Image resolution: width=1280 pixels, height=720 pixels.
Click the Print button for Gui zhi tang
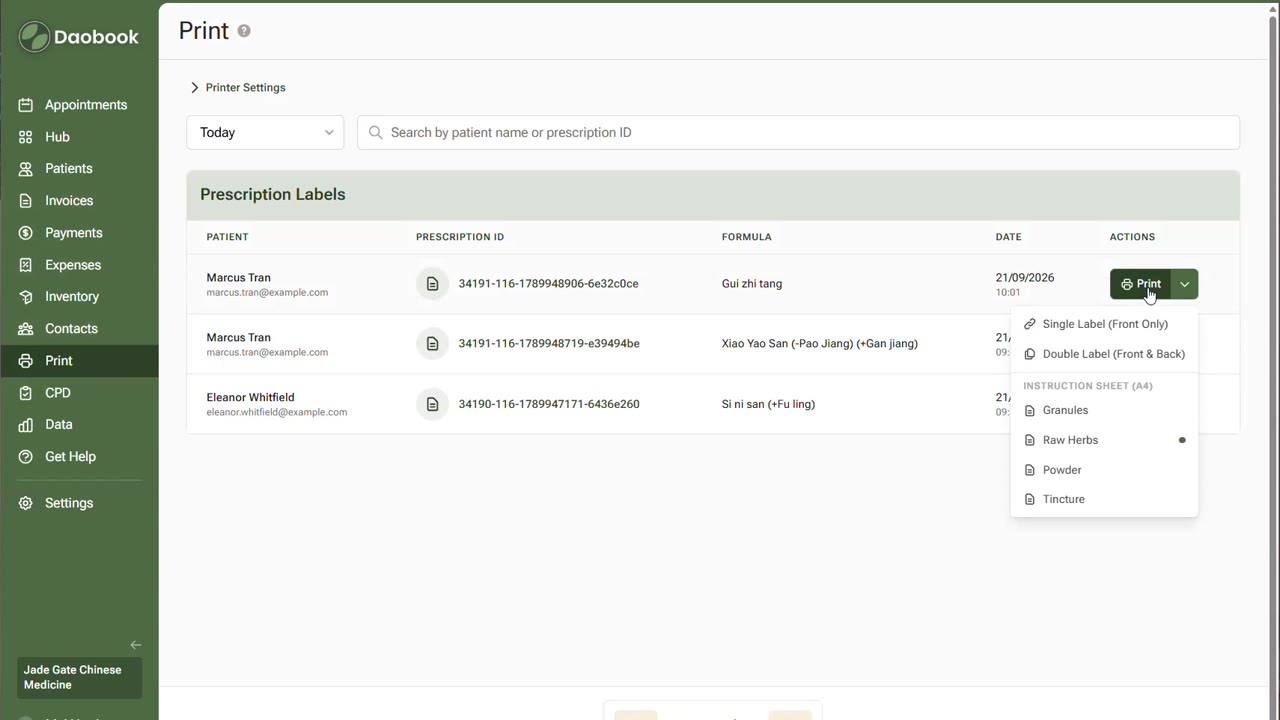coord(1140,284)
